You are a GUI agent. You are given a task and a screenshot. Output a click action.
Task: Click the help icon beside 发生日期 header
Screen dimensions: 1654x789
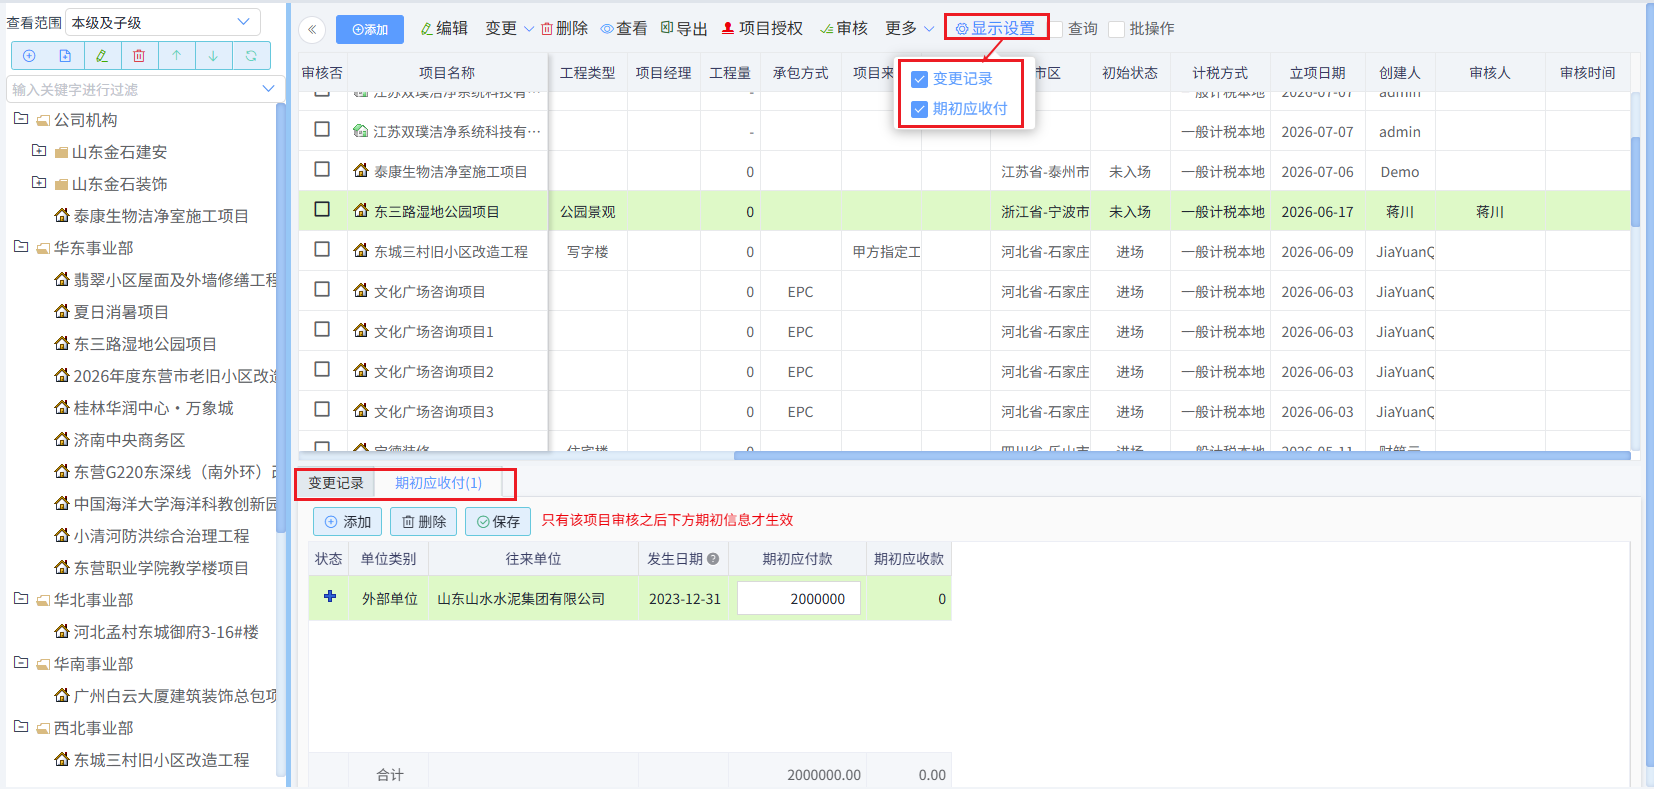click(x=713, y=559)
